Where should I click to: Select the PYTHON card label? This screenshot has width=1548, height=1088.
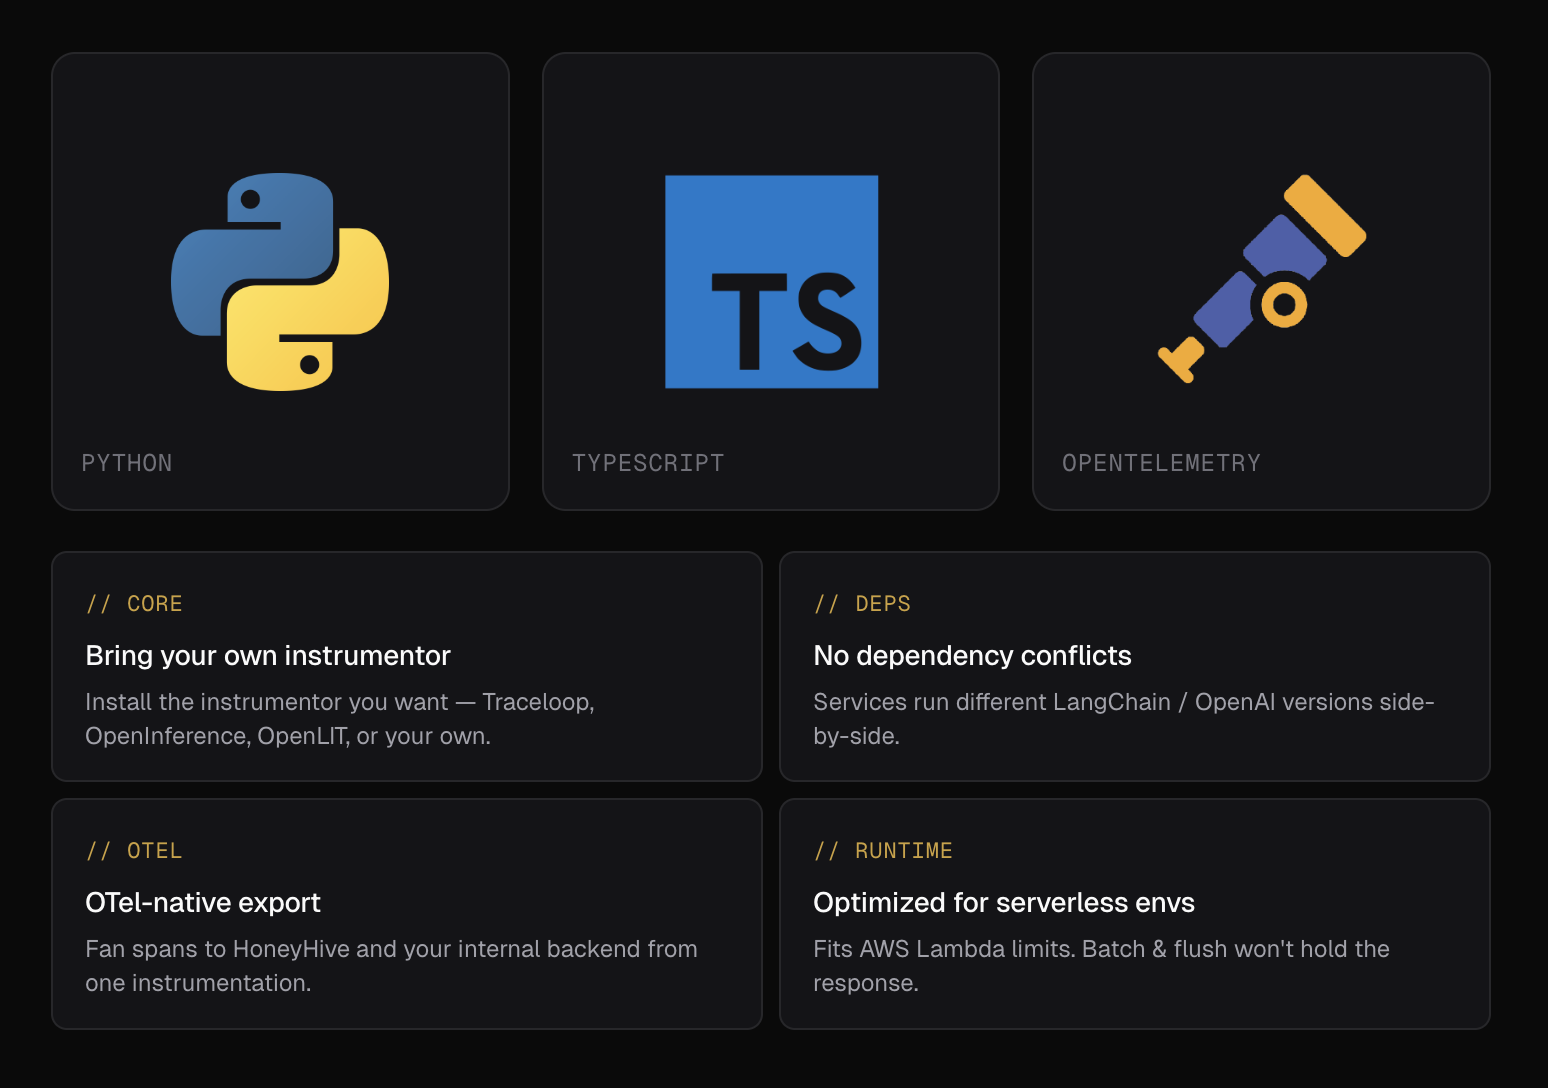127,463
